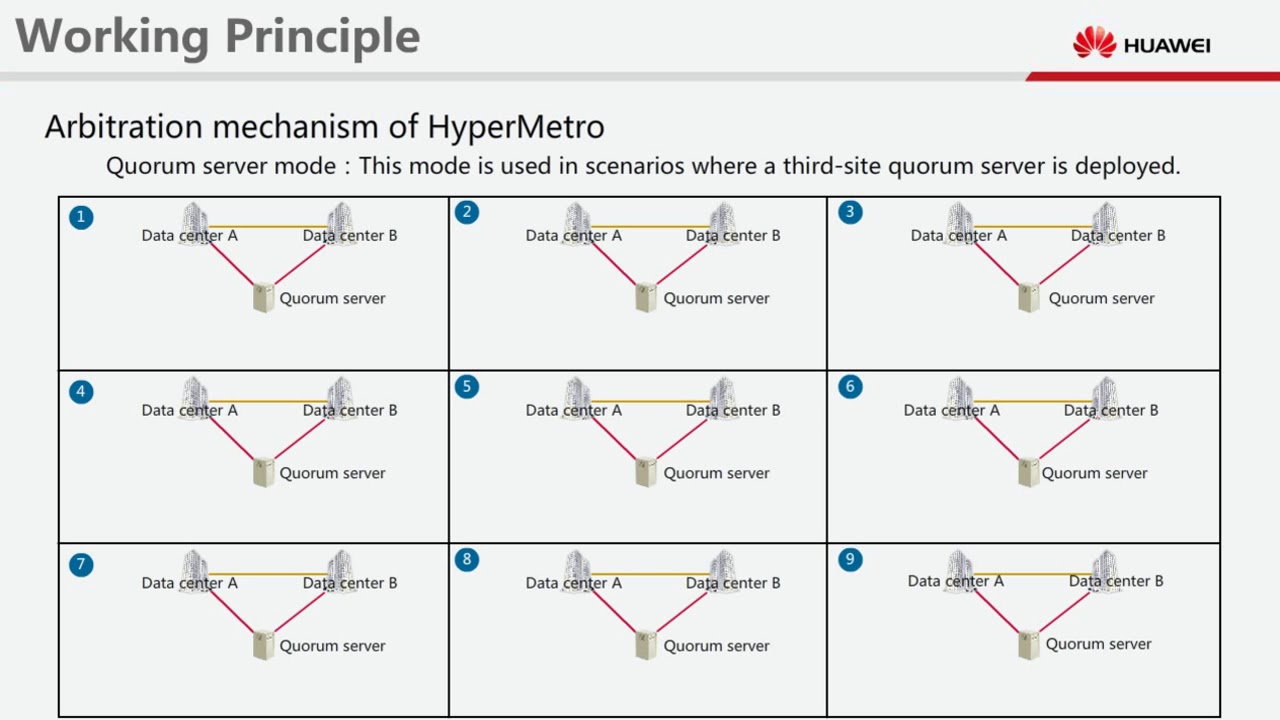Click the yellow link line in scenario 4
The height and width of the screenshot is (720, 1280).
(267, 402)
